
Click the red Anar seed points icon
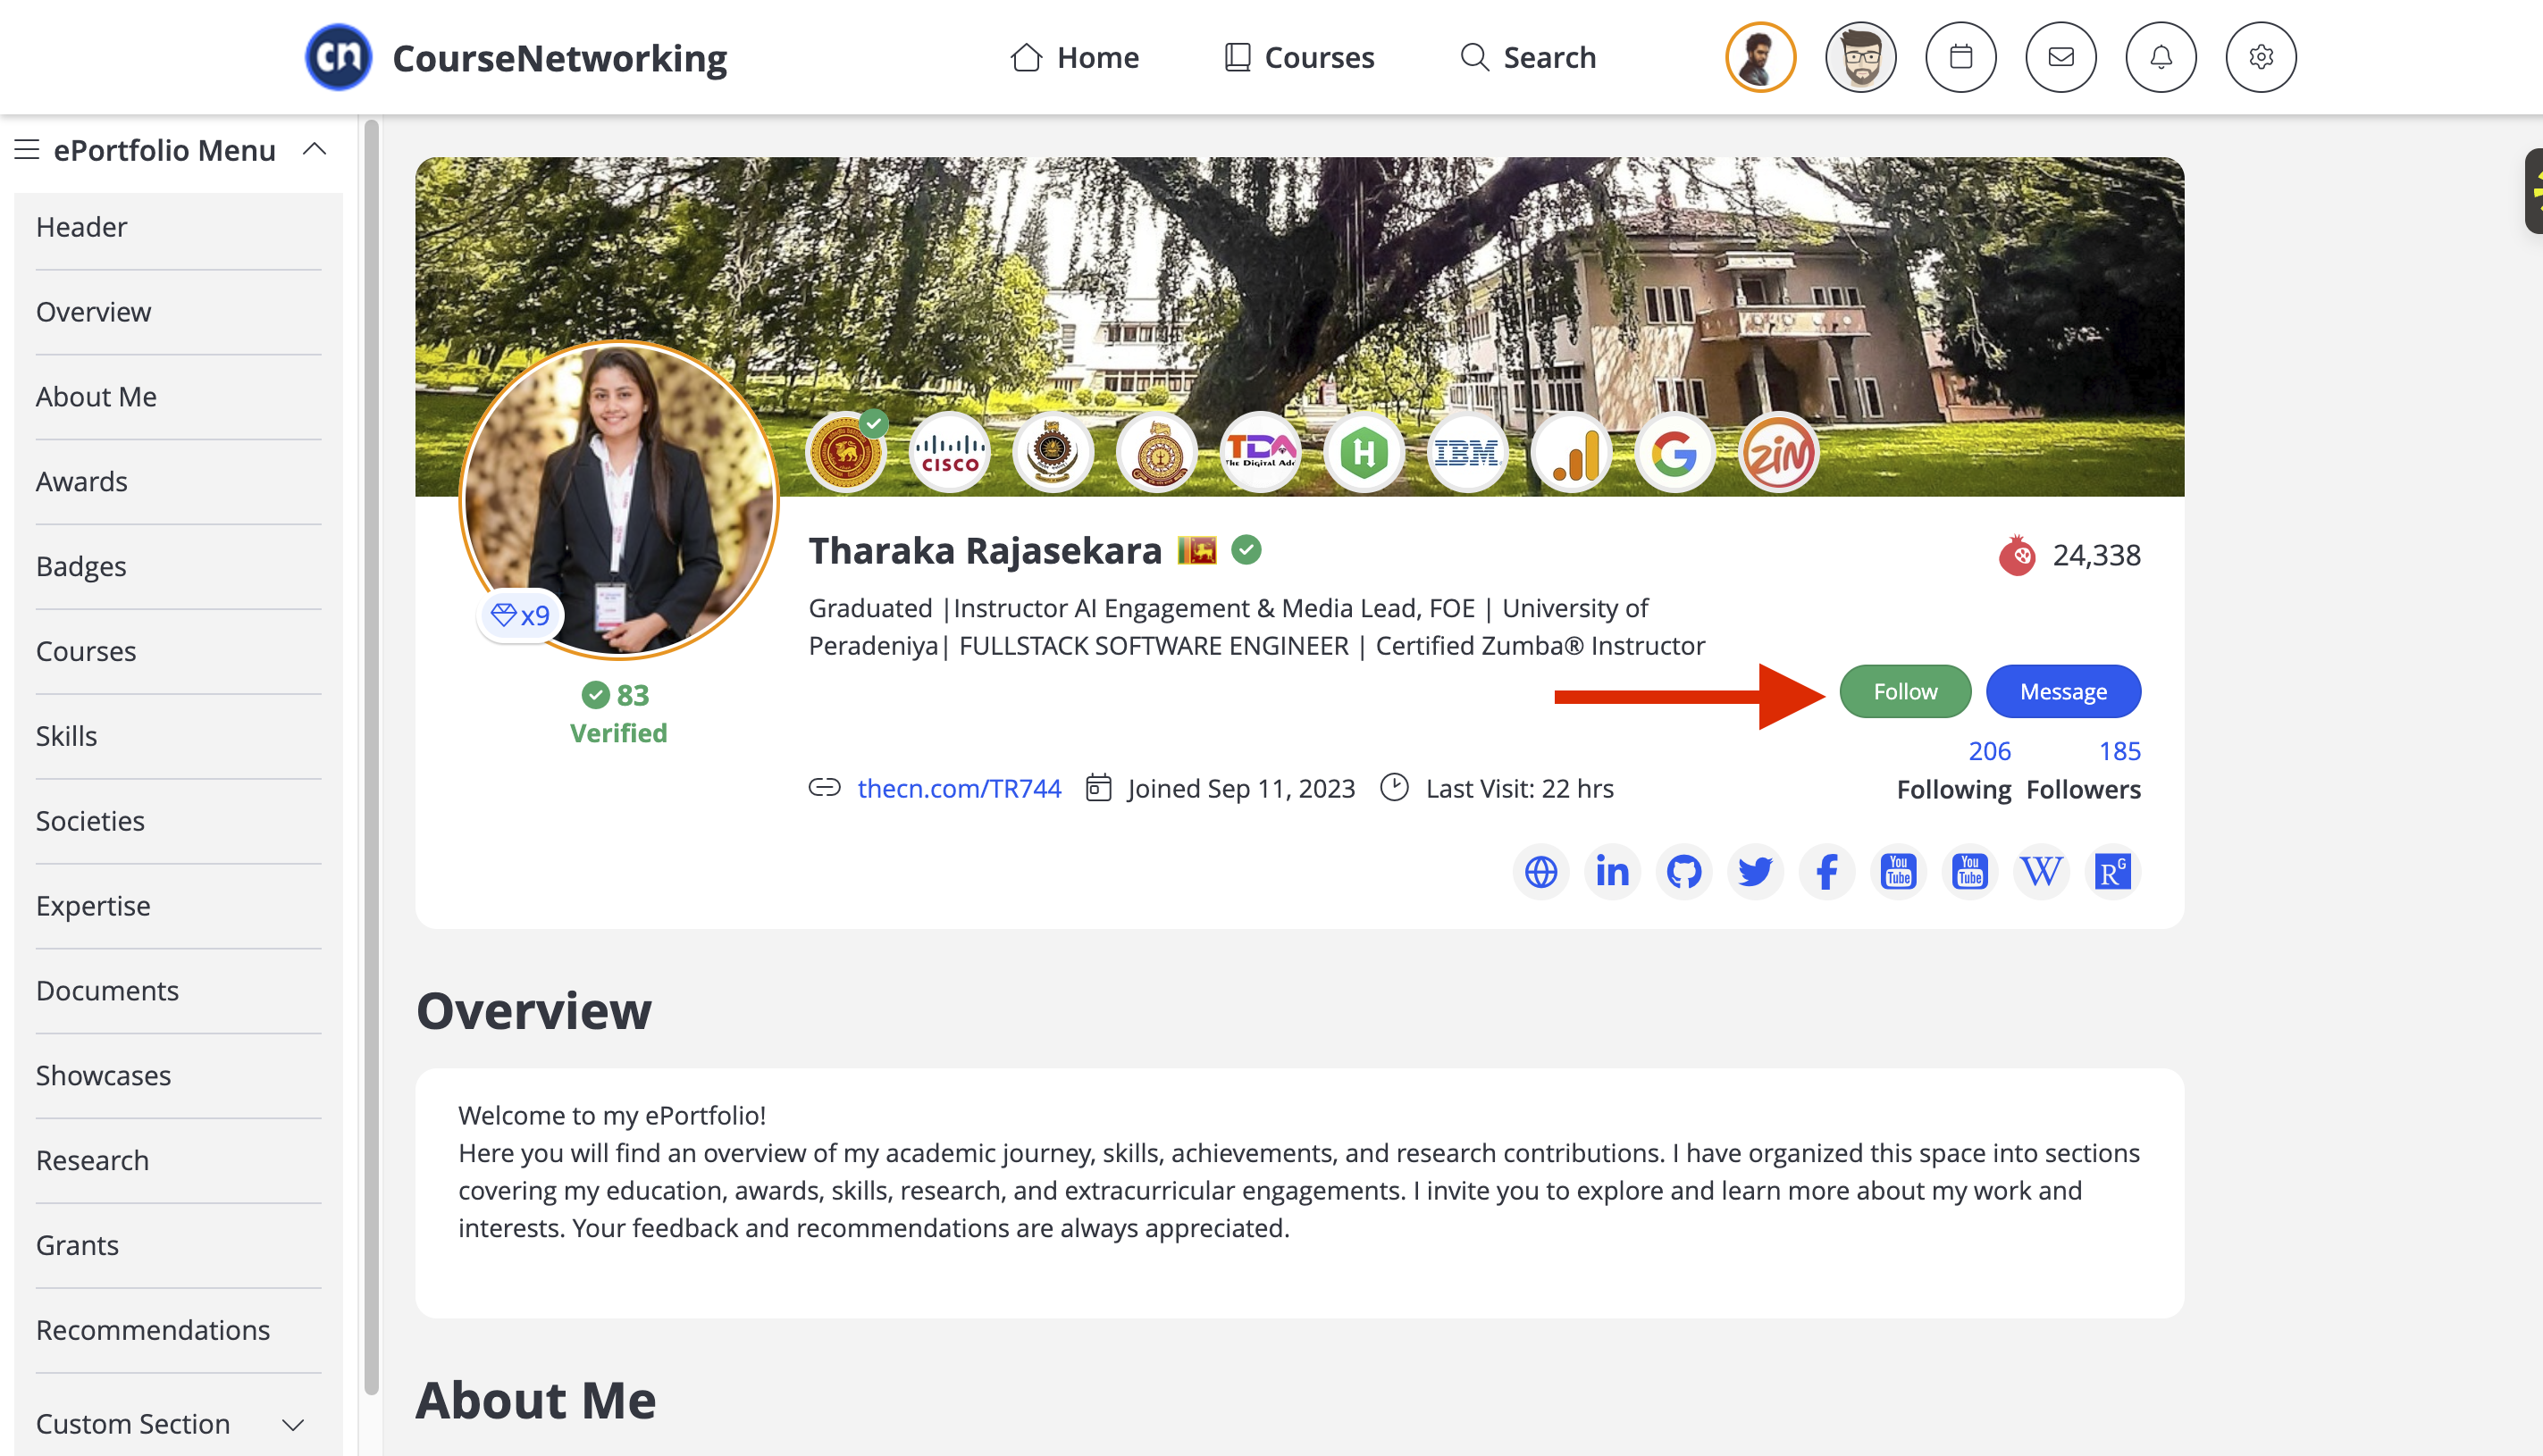[2017, 556]
